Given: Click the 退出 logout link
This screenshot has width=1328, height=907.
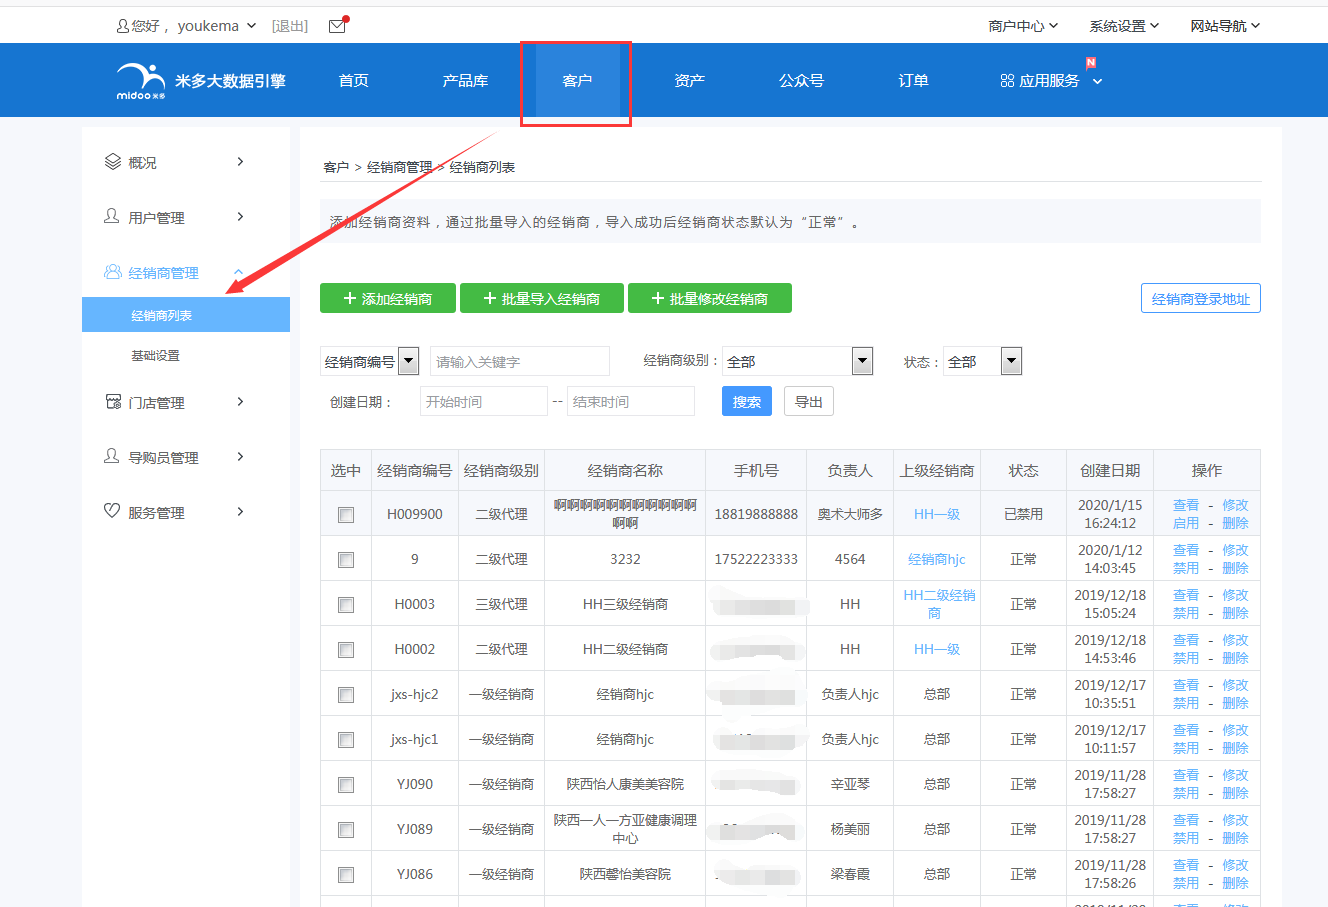Looking at the screenshot, I should click(290, 26).
